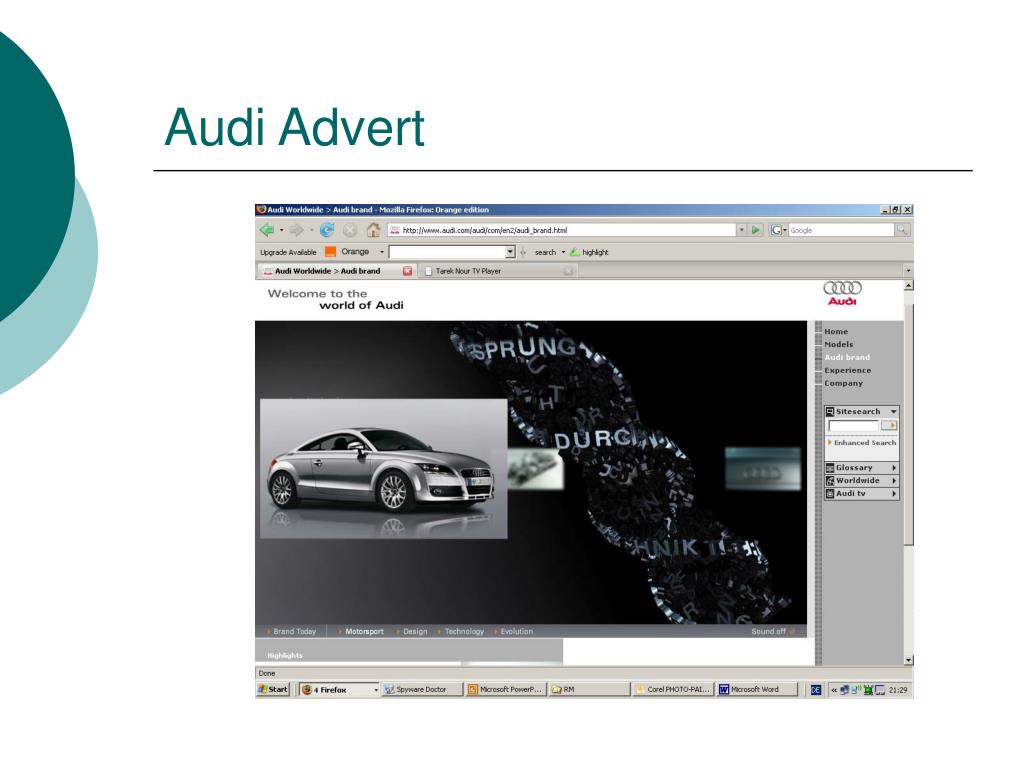Click the page scrollbar up arrow

point(908,286)
